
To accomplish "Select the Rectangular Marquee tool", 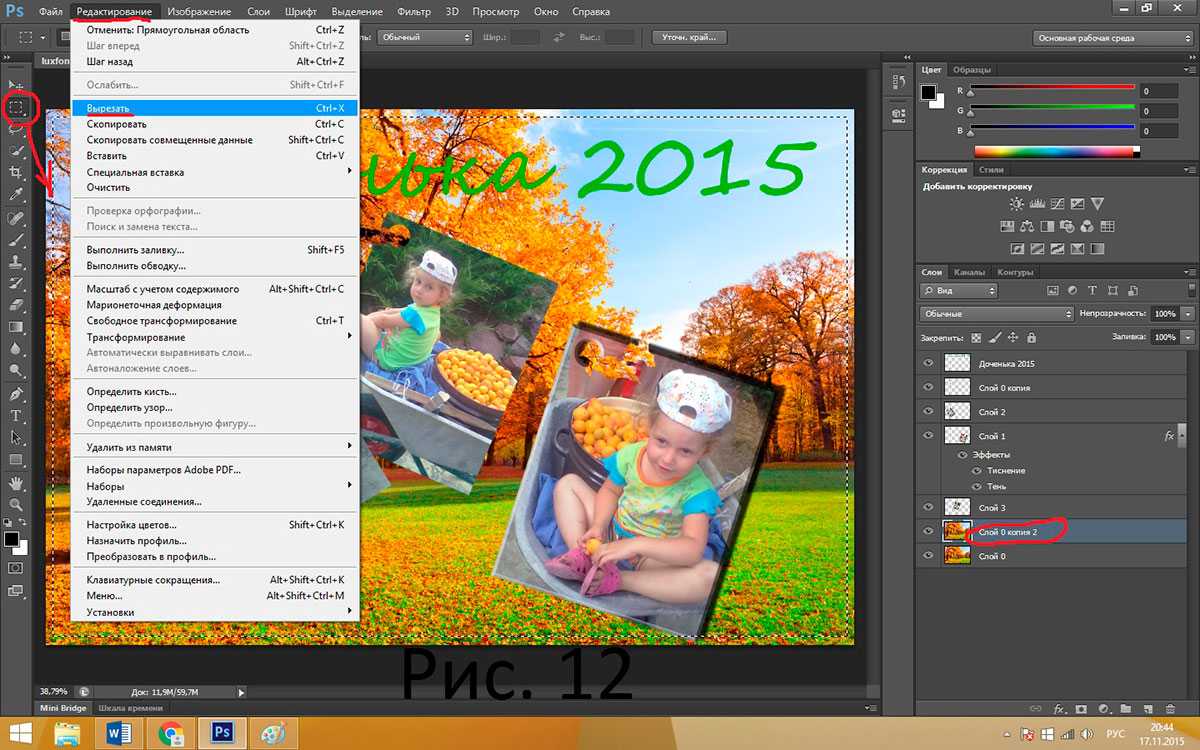I will click(17, 107).
